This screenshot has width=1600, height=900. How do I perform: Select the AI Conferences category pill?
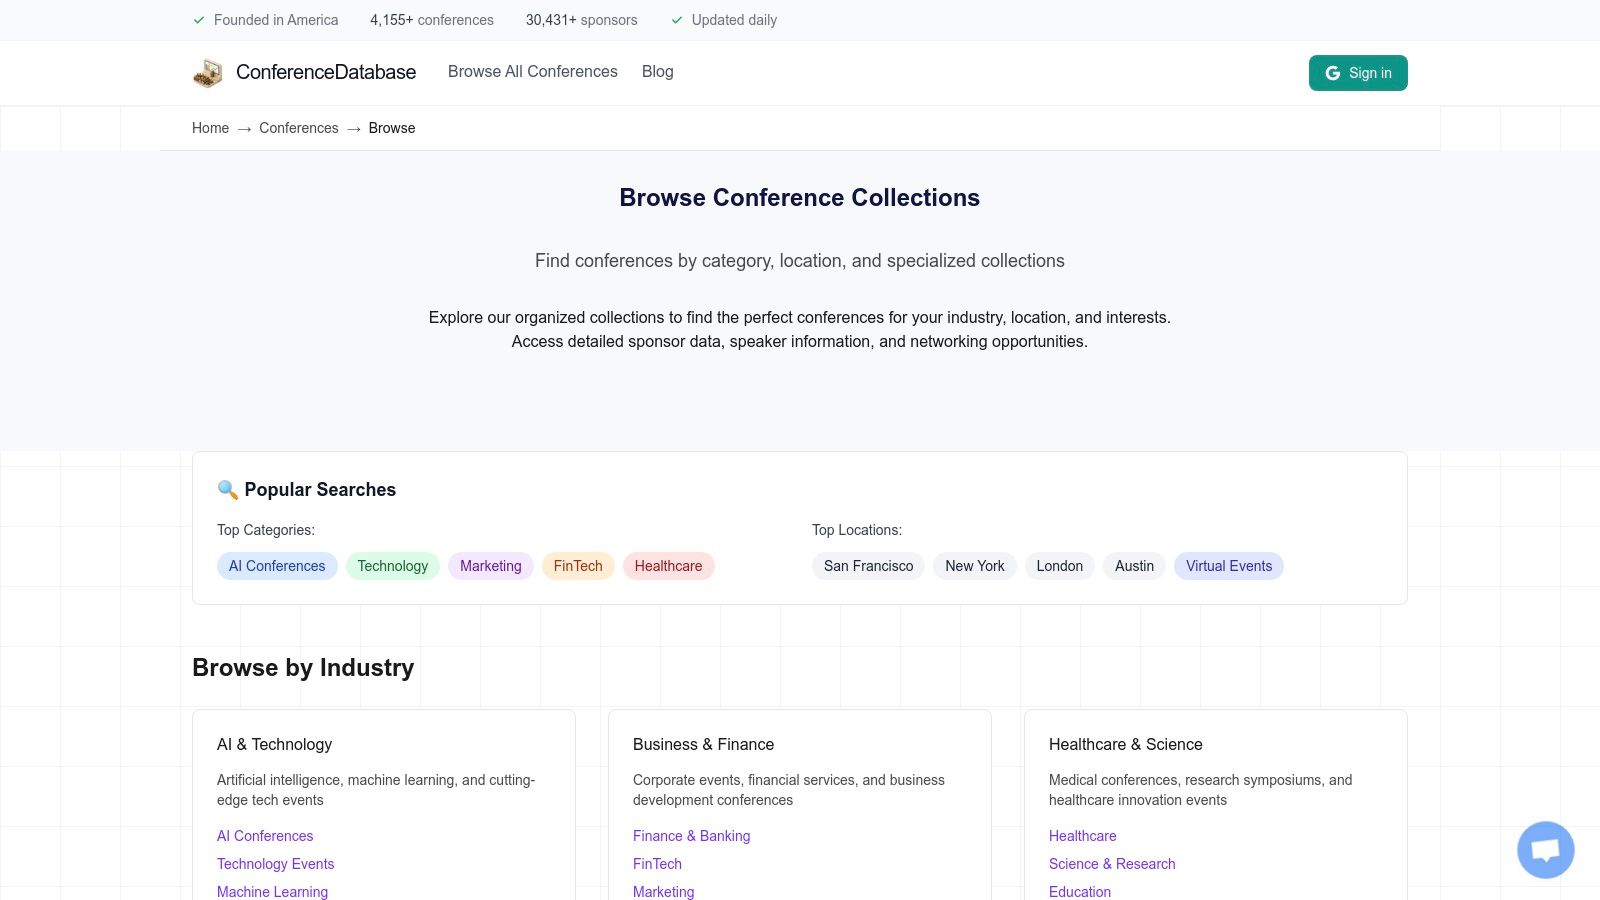click(x=276, y=566)
